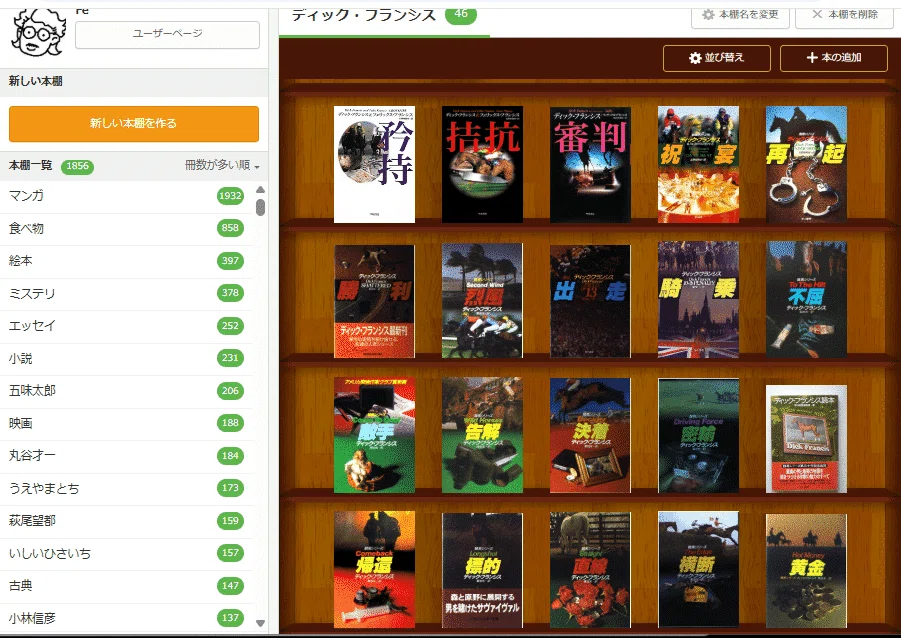The width and height of the screenshot is (901, 638).
Task: Open the 古典 bookshelf
Action: 126,586
